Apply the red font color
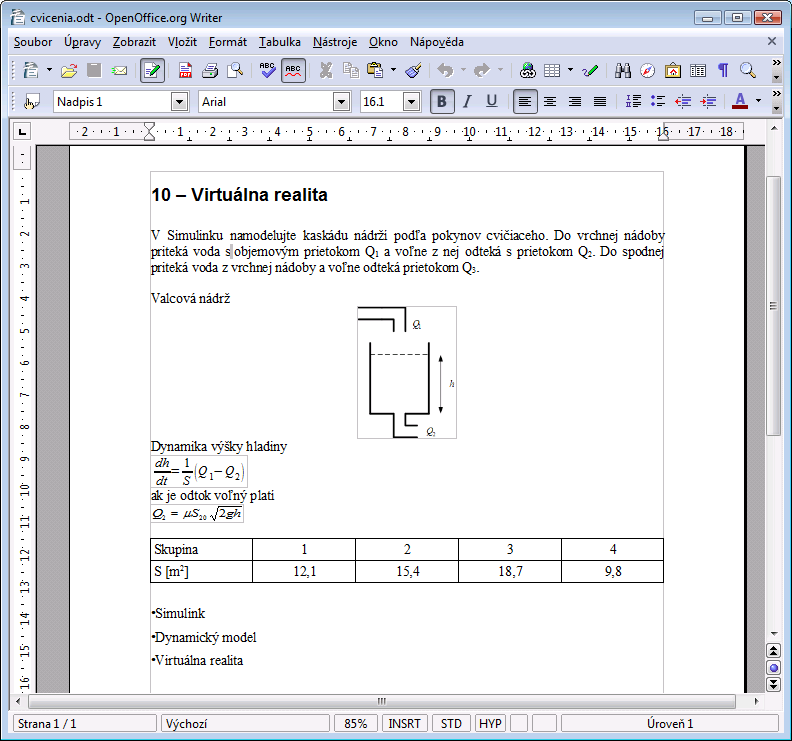 [x=740, y=102]
